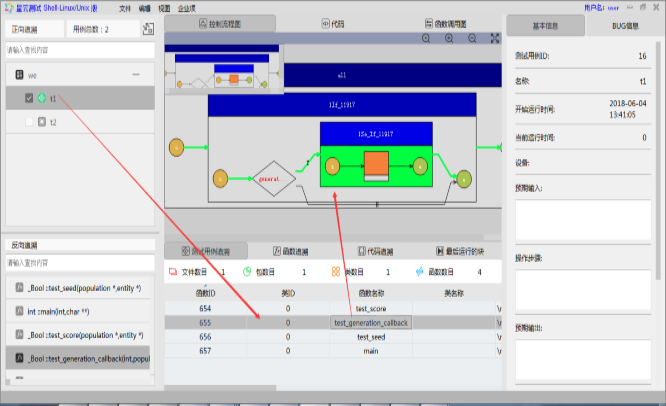Screen dimensions: 666x406
Task: Click the function icon of test_score entry
Action: (20, 335)
